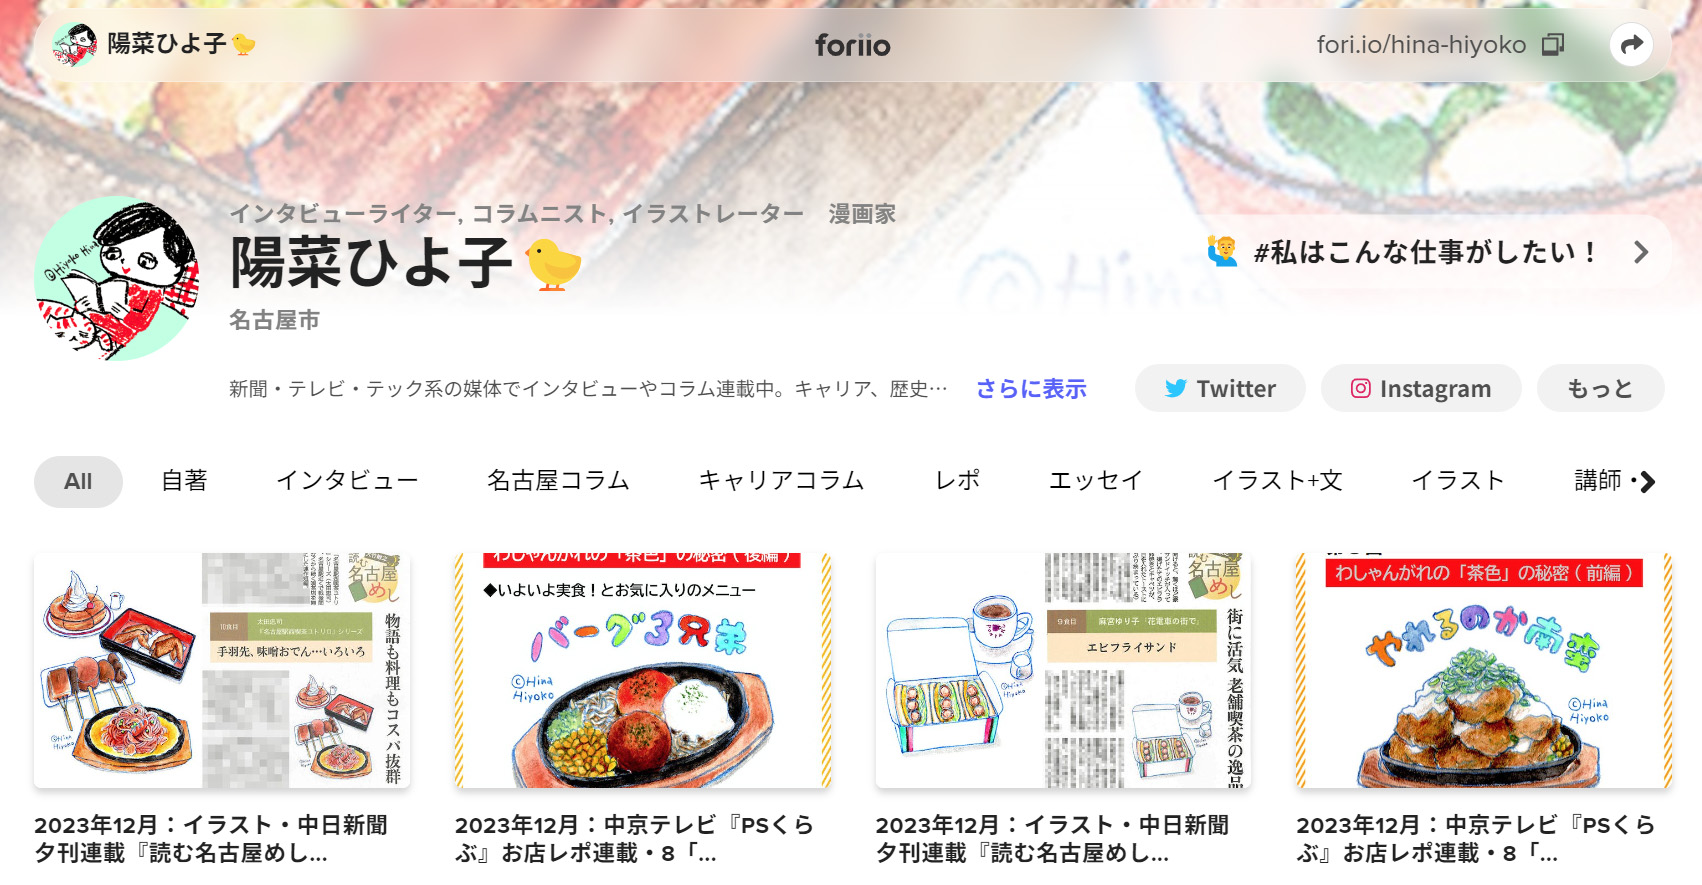Open the foriio logo homepage
The height and width of the screenshot is (885, 1702).
[x=852, y=45]
